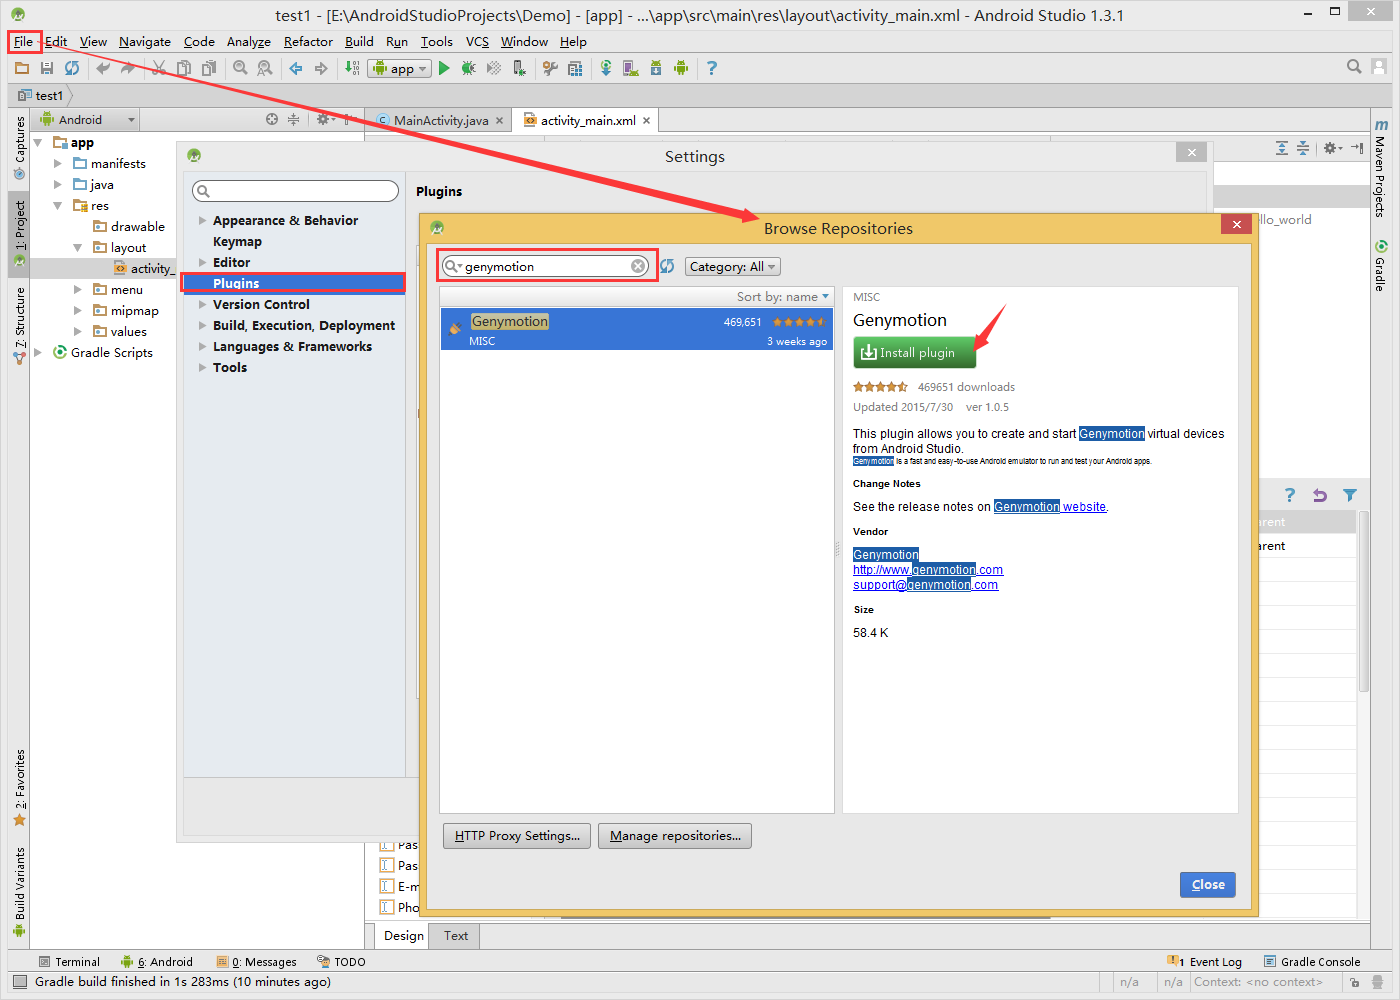Switch to the Text editor tab
The image size is (1400, 1000).
click(456, 936)
